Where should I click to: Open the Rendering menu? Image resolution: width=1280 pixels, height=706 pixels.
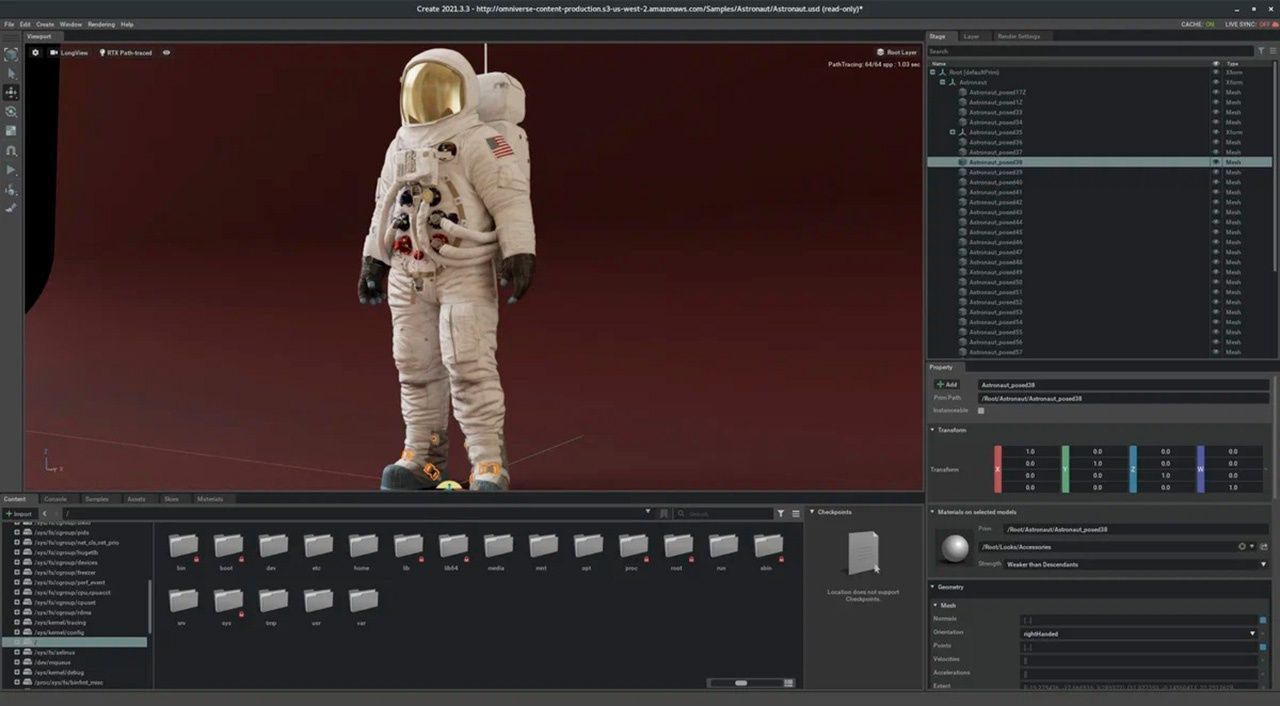[101, 24]
